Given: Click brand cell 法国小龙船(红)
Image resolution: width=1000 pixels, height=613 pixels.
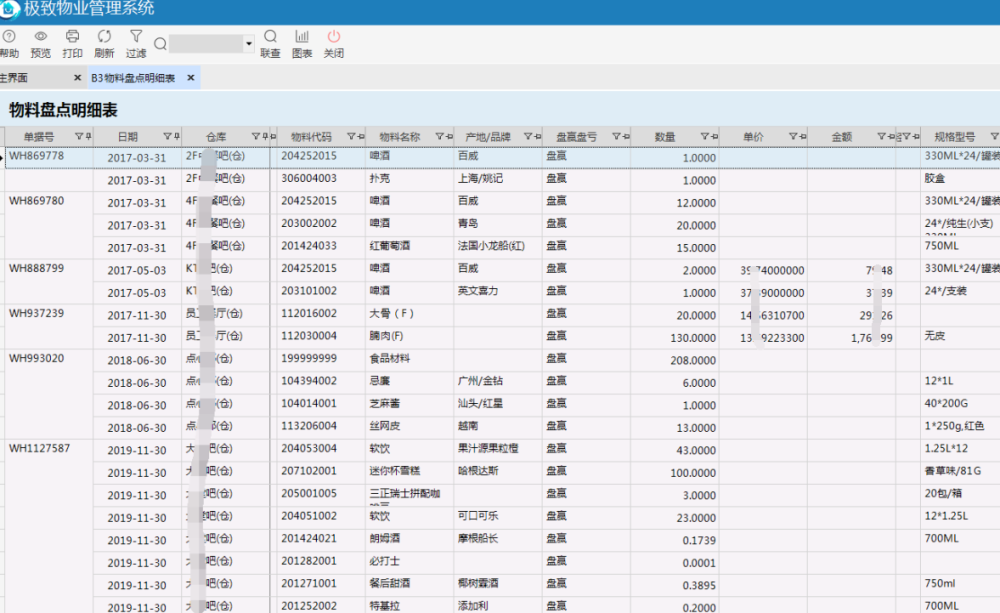Looking at the screenshot, I should [x=491, y=246].
